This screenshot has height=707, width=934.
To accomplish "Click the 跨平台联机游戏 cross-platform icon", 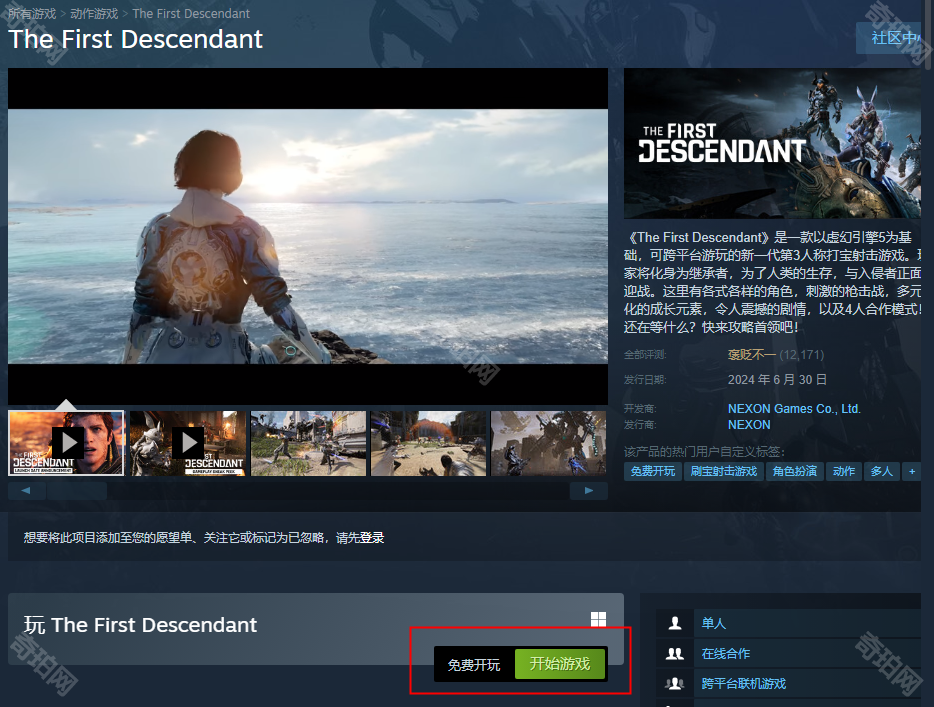I will (x=675, y=683).
